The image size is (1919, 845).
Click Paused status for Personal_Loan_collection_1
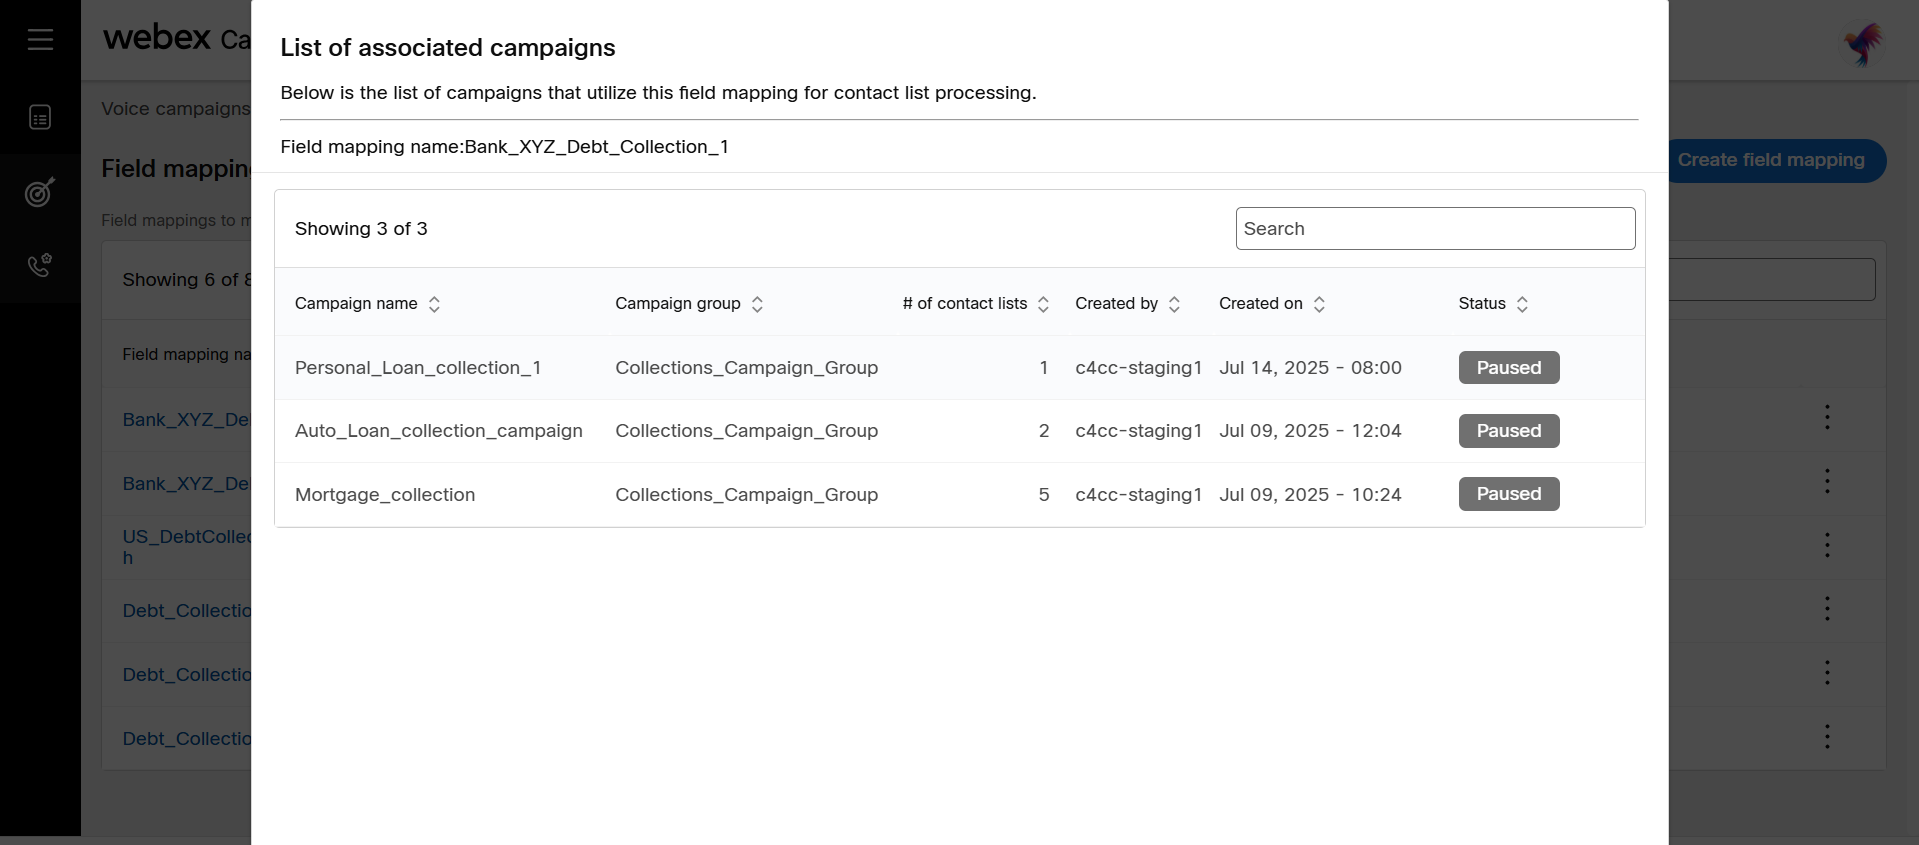[1508, 368]
